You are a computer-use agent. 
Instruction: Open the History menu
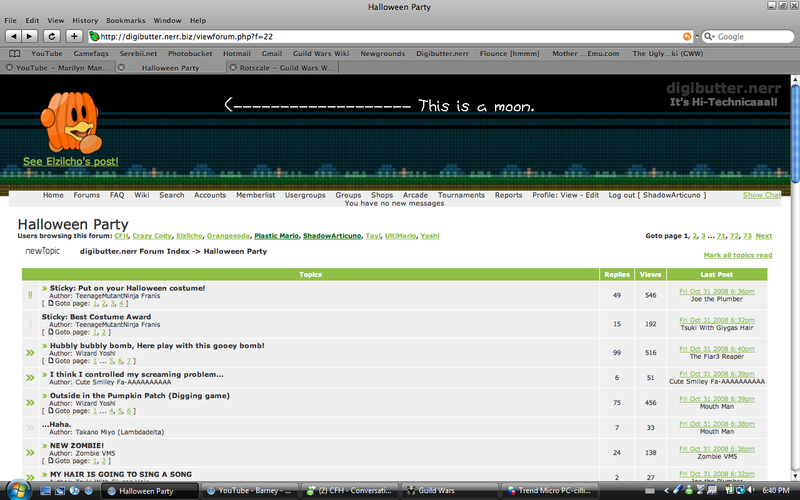click(x=85, y=20)
